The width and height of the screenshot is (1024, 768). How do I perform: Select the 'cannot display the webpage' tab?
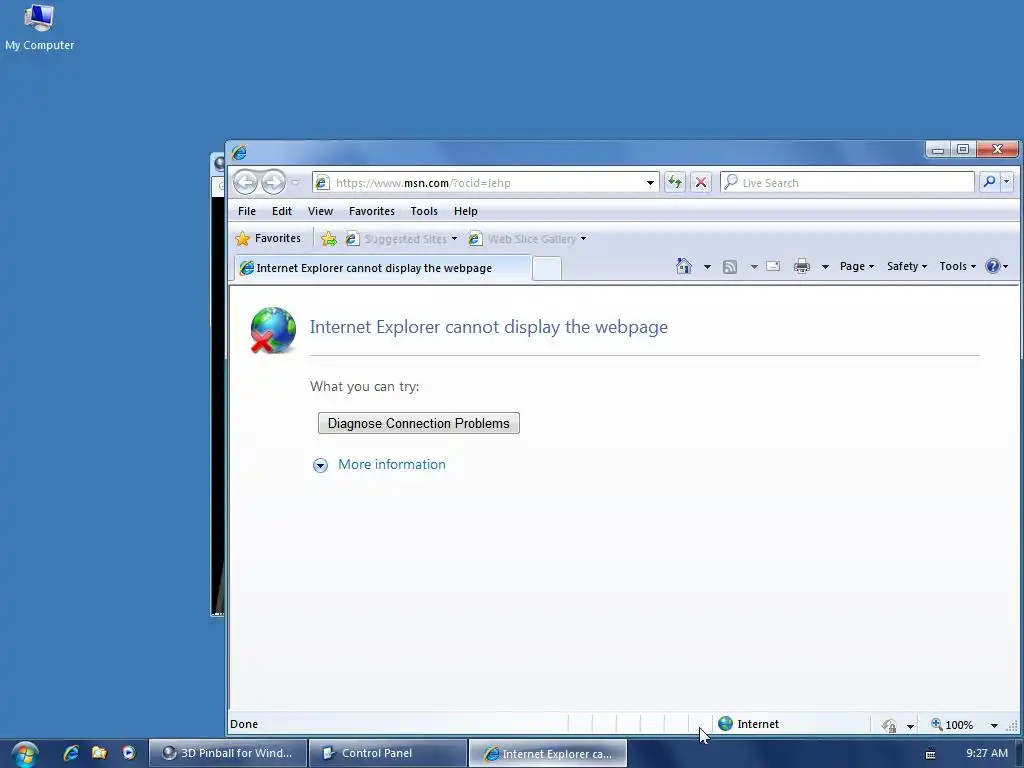click(x=381, y=268)
